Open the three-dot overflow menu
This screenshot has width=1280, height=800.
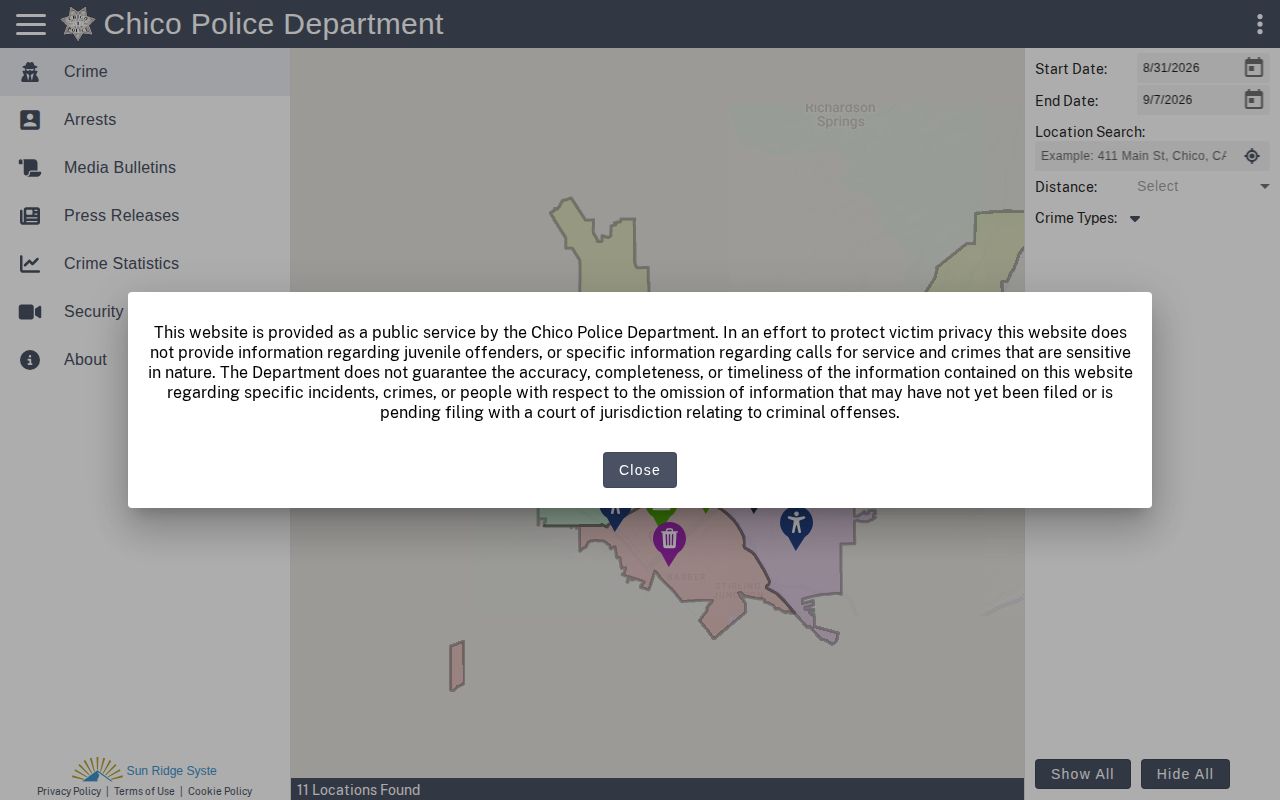point(1259,24)
